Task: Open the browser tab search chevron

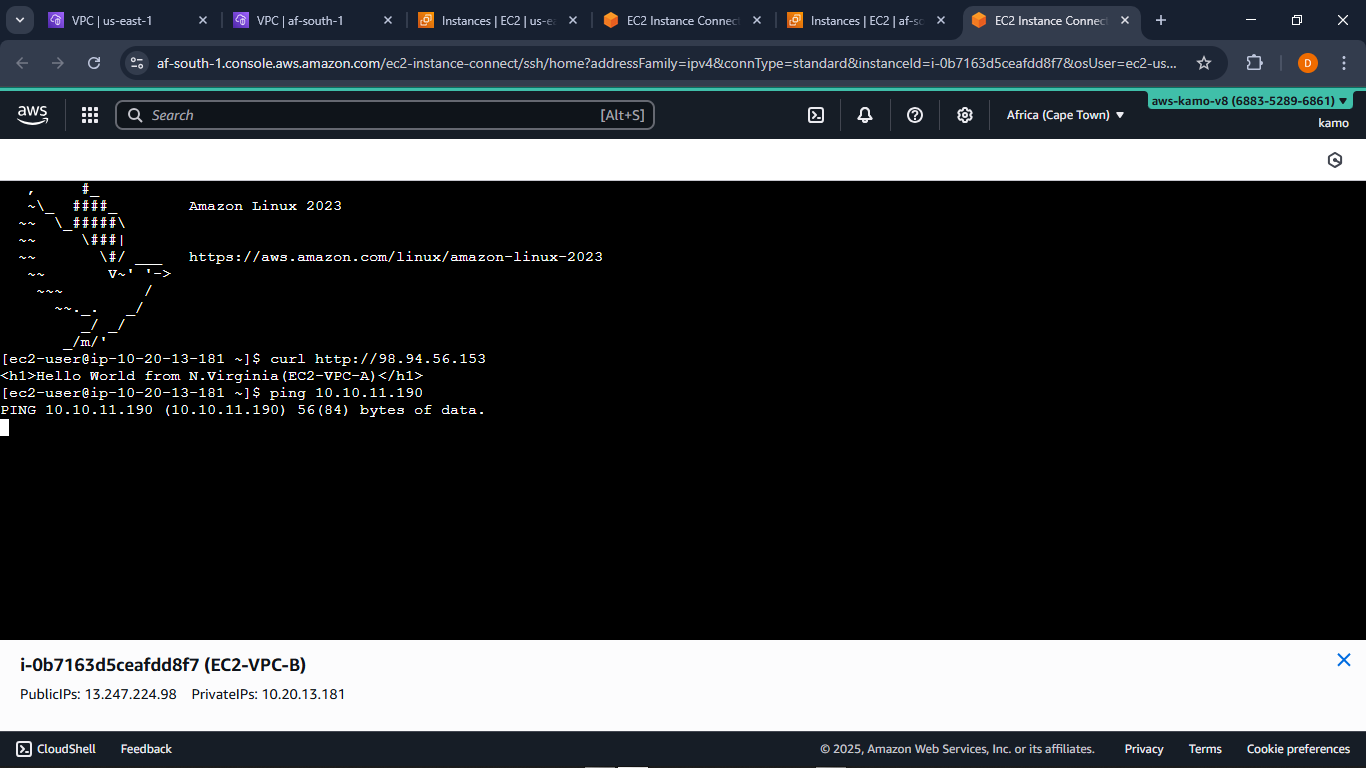Action: [19, 19]
